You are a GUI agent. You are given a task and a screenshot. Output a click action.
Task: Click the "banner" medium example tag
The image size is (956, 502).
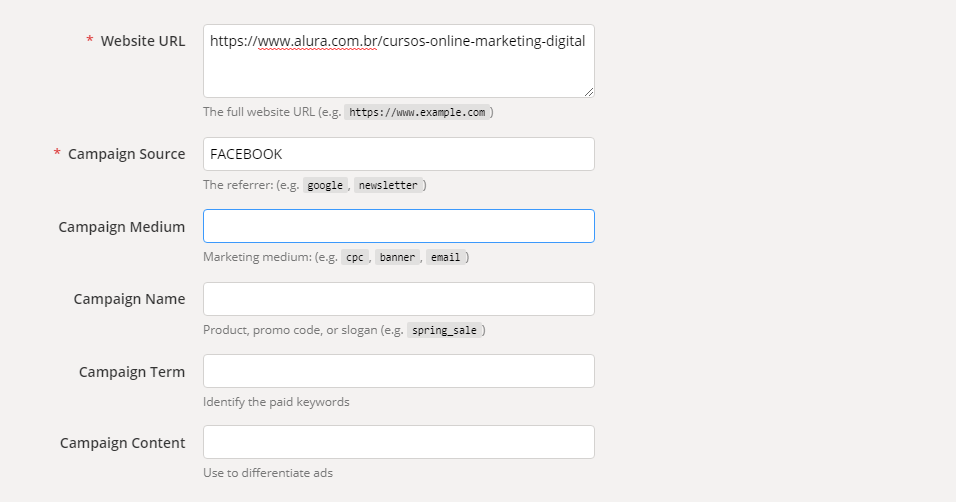tap(397, 257)
